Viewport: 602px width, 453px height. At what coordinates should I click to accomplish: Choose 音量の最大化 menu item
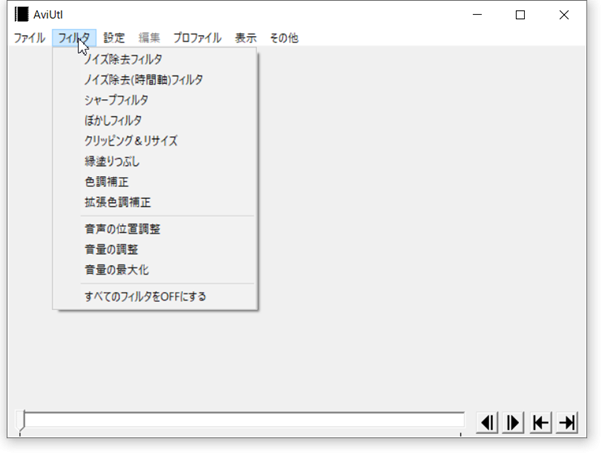155,269
